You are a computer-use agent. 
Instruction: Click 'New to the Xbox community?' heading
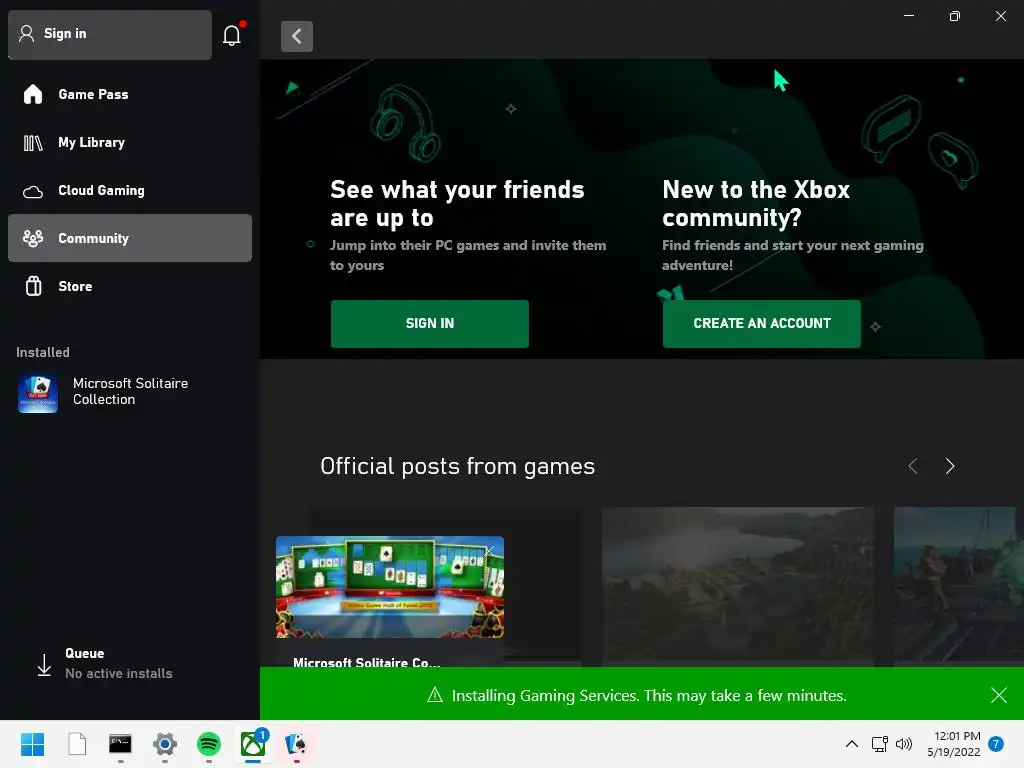pyautogui.click(x=756, y=204)
